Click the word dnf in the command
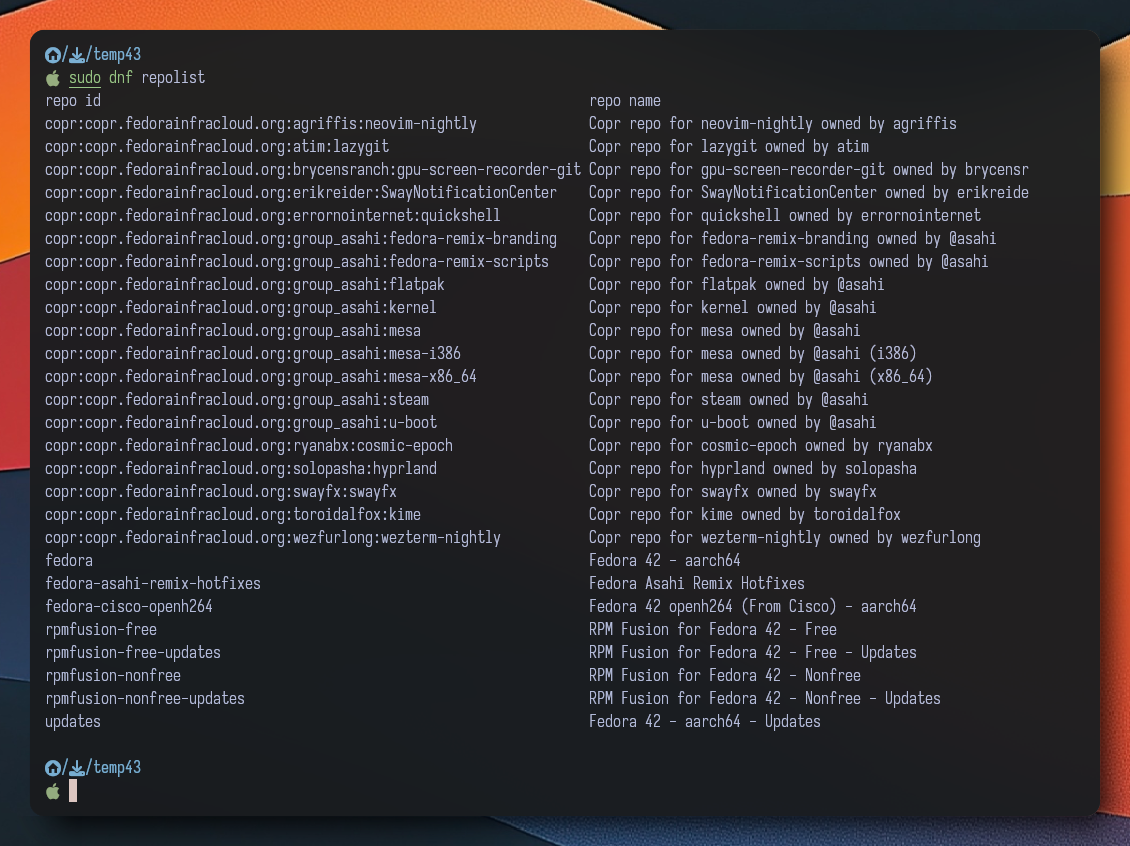The image size is (1130, 846). tap(120, 78)
